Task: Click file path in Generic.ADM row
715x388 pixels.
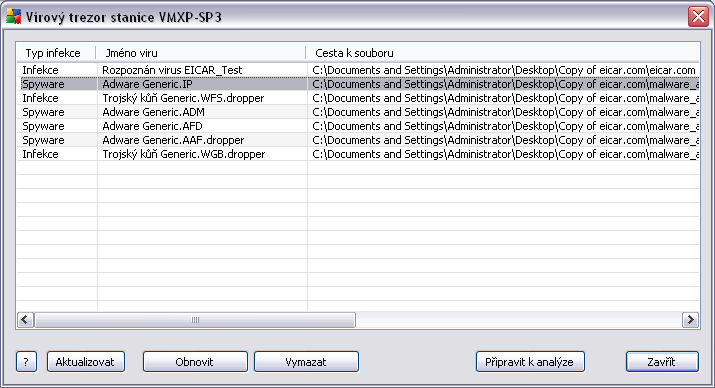Action: point(506,112)
